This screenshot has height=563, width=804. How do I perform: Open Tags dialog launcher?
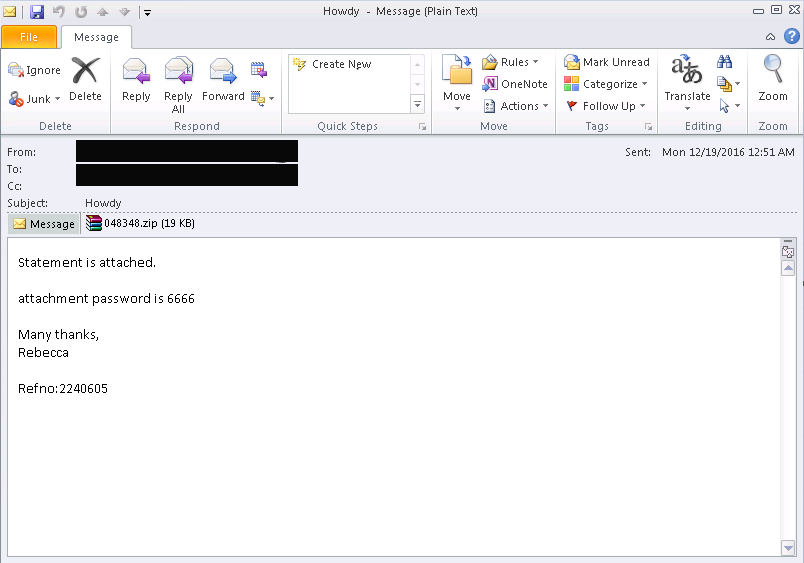(648, 127)
